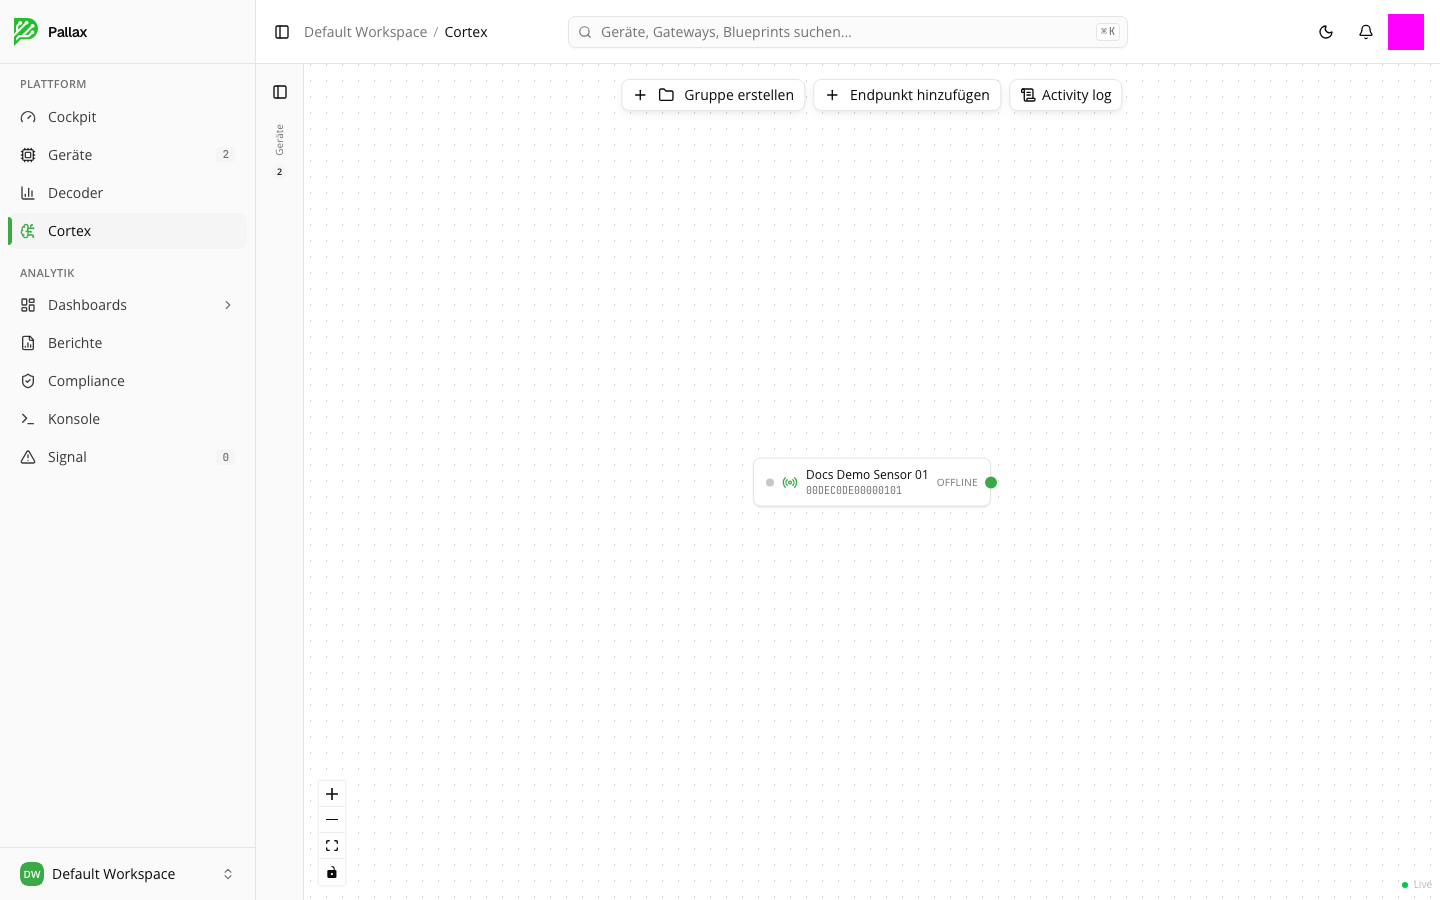Click the Cortex breadcrumb
The height and width of the screenshot is (900, 1440).
466,32
